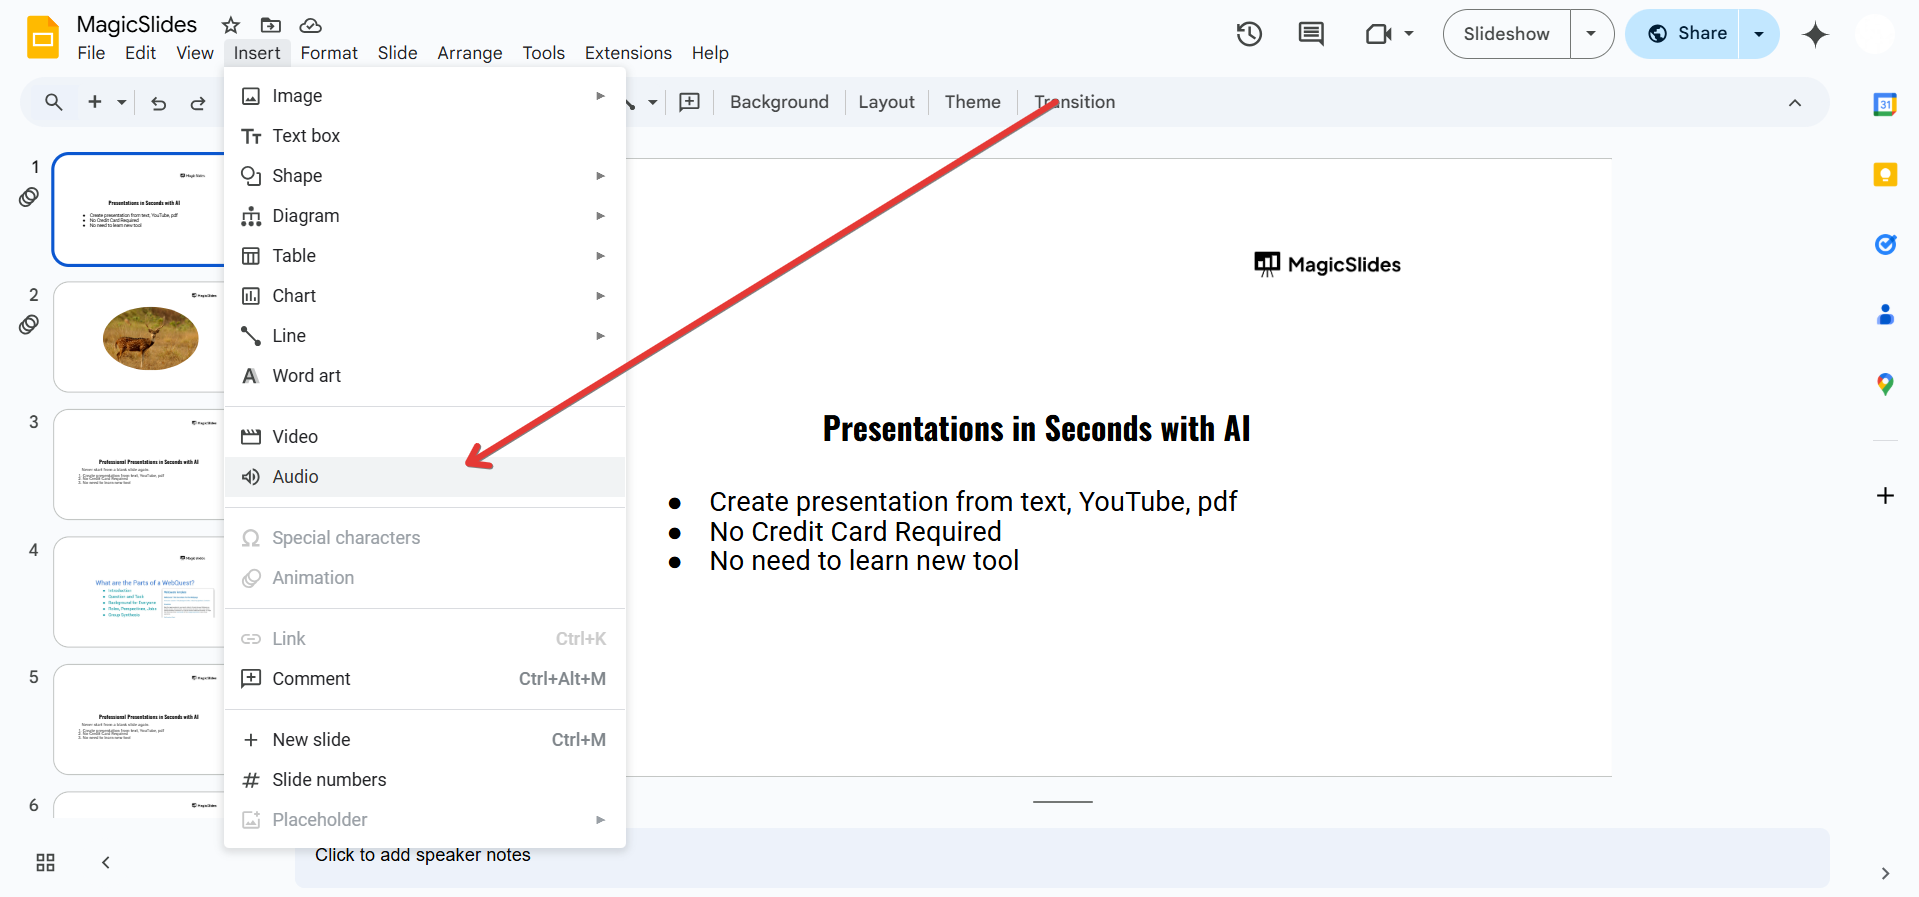Open Contacts in side panel
1919x897 pixels.
tap(1885, 315)
